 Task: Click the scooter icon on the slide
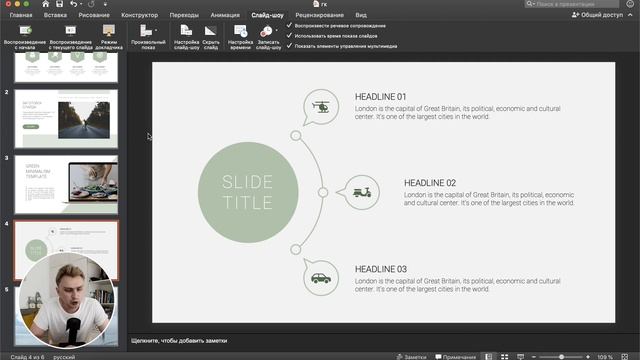click(x=362, y=192)
